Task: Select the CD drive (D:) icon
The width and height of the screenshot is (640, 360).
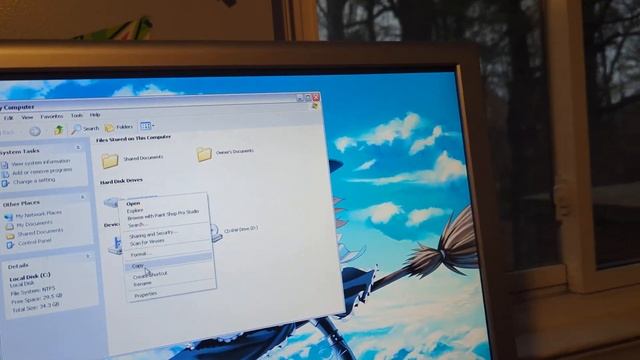Action: [216, 233]
